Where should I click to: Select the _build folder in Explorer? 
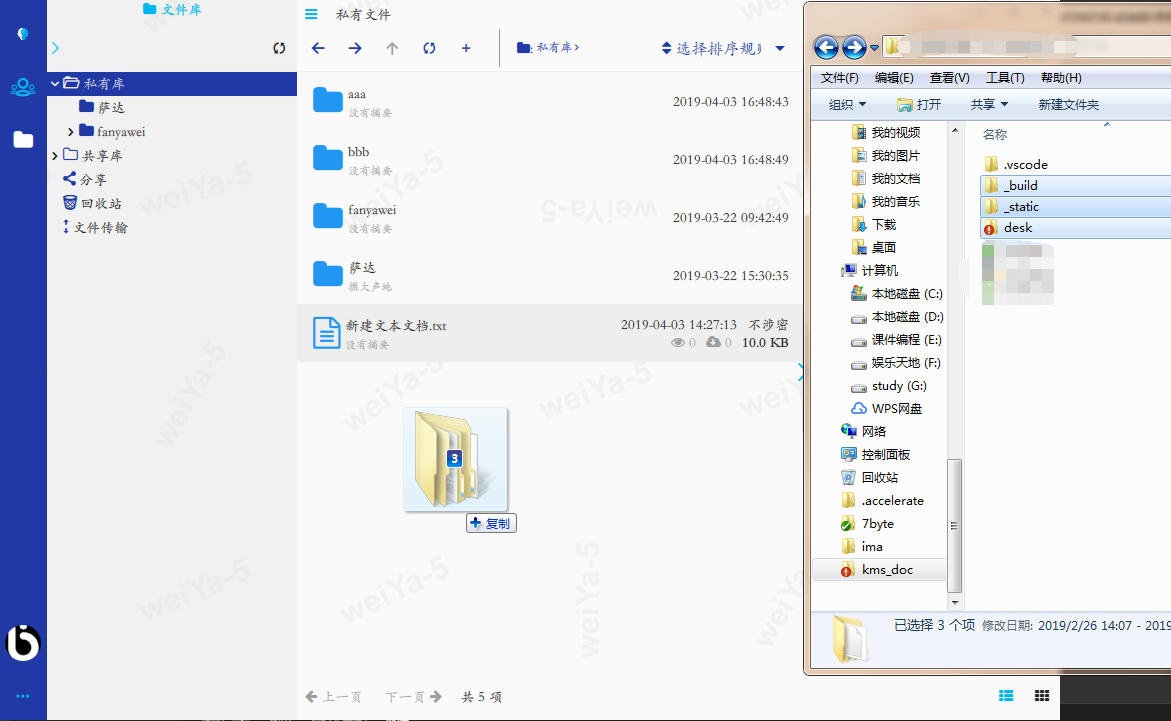point(1075,185)
